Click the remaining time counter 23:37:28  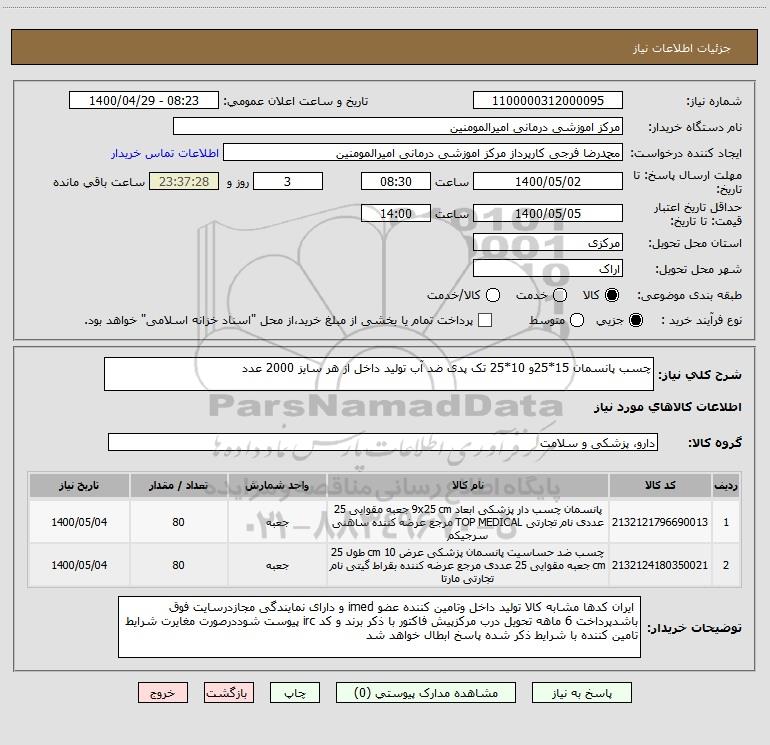(x=184, y=181)
